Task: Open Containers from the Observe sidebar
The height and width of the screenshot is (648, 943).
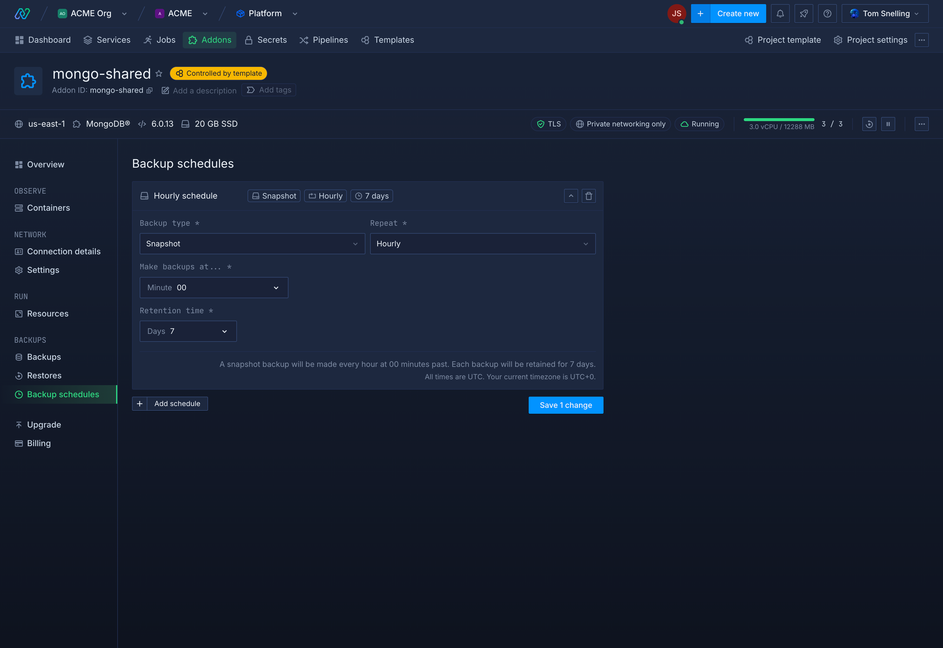Action: 48,207
